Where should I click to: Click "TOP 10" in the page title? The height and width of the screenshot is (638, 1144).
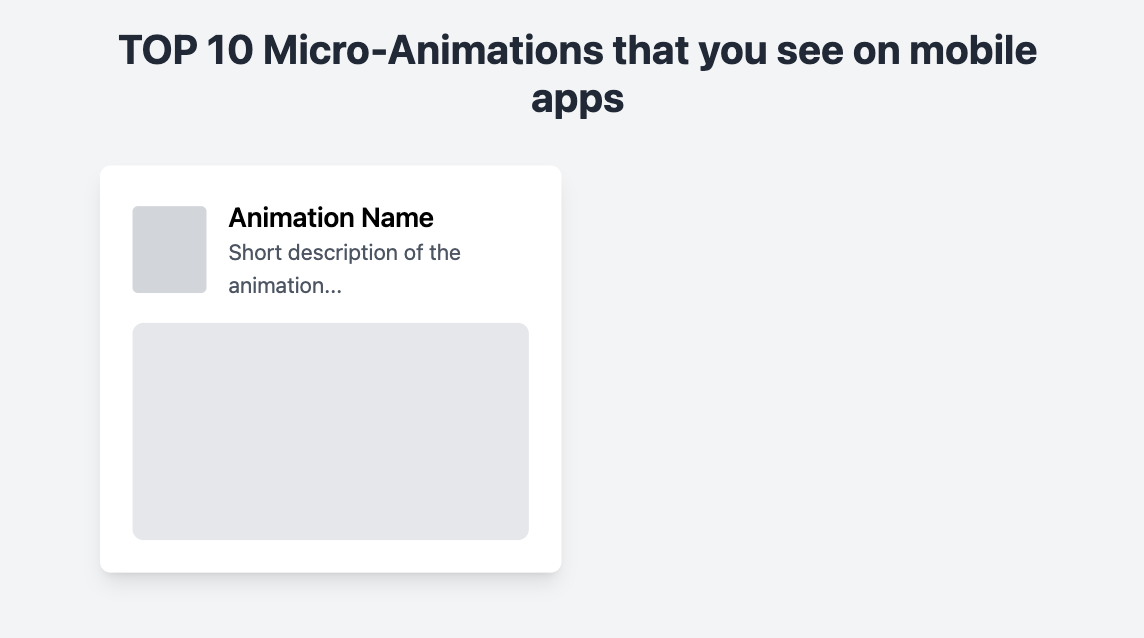point(184,50)
